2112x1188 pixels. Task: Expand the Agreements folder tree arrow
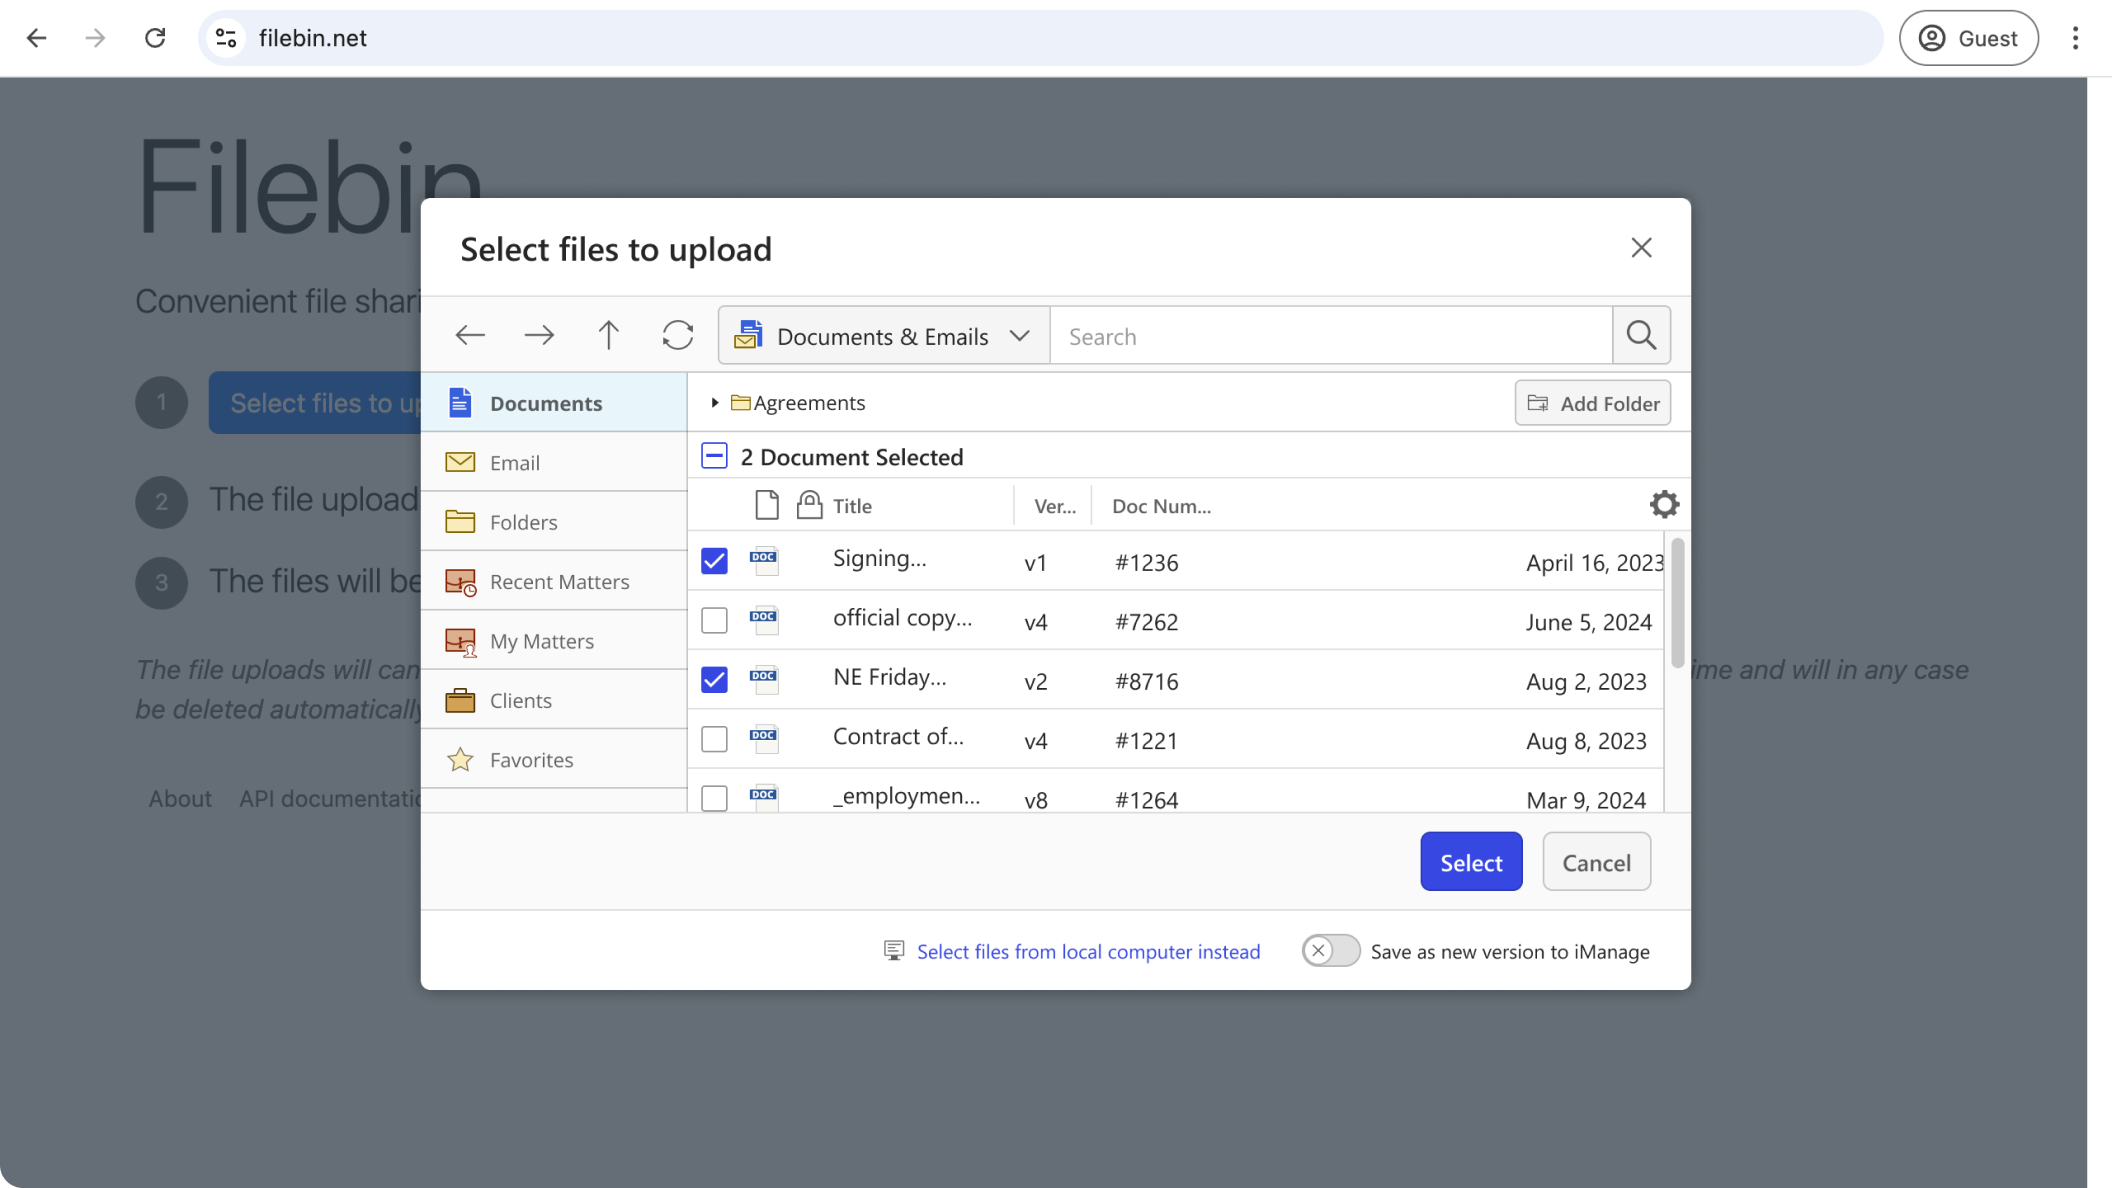click(715, 403)
